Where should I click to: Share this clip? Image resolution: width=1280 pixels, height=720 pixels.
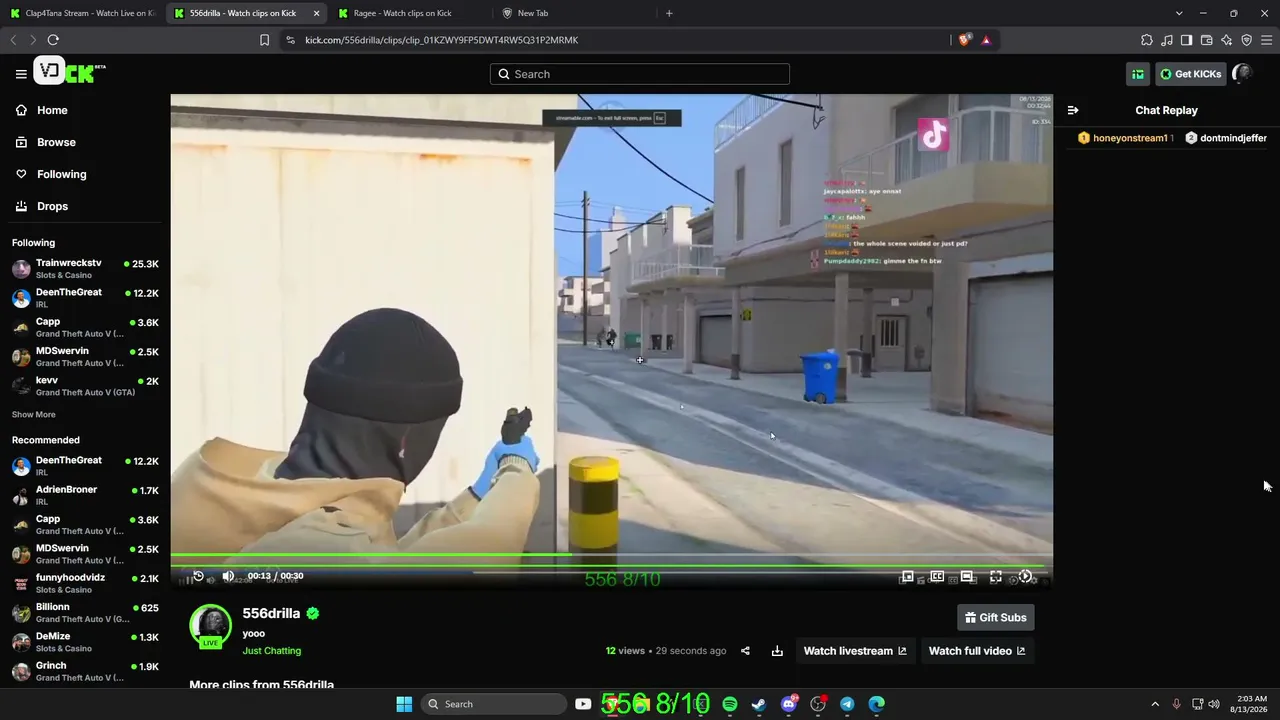tap(745, 651)
